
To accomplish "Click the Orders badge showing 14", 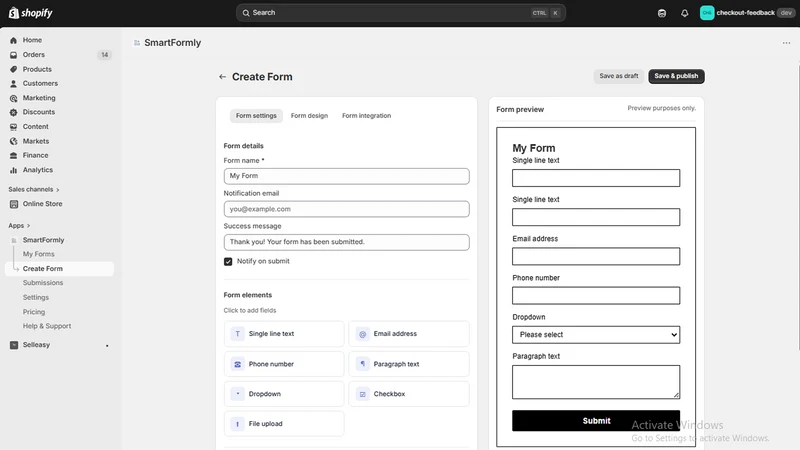I will [x=105, y=55].
